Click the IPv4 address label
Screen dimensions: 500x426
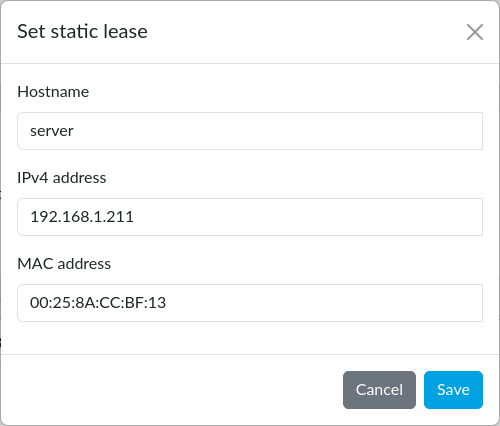(62, 178)
